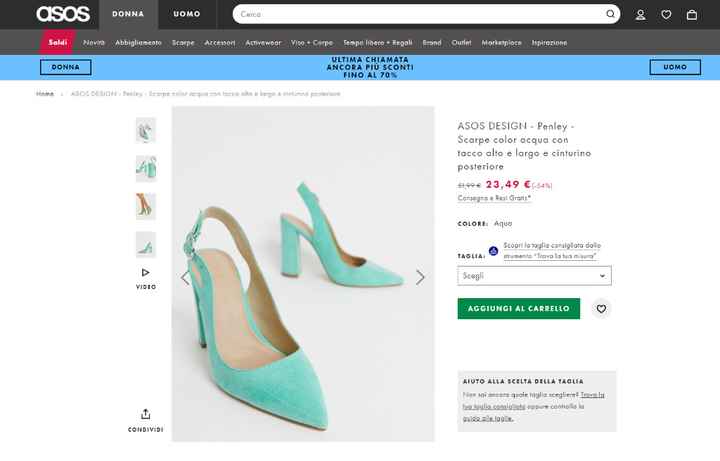Select third thumbnail showing leg
Viewport: 720px width, 461px height.
tap(146, 207)
